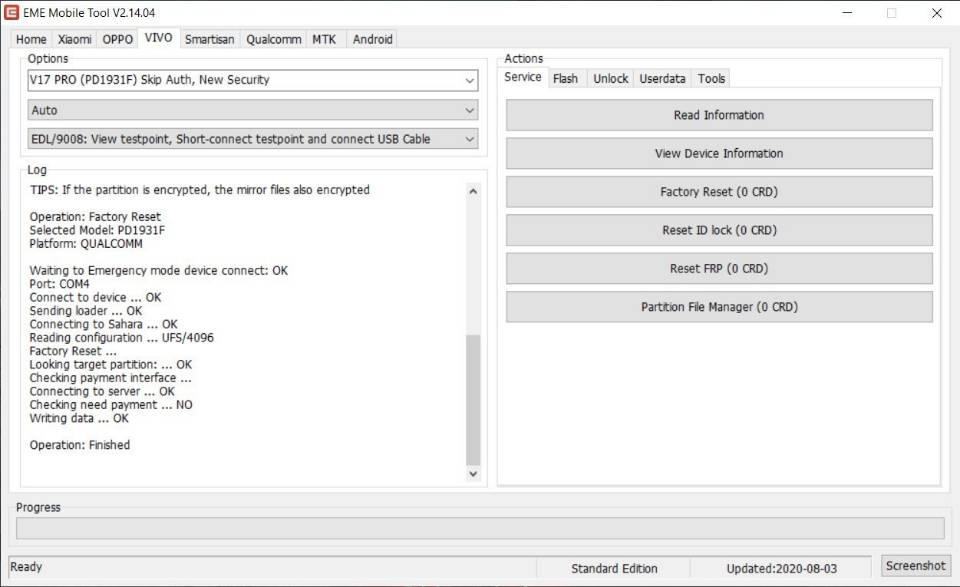The width and height of the screenshot is (960, 587).
Task: Open the Home tab
Action: (x=31, y=39)
